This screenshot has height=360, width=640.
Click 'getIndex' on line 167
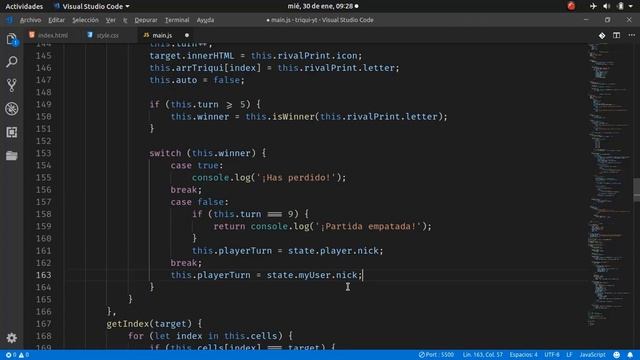click(127, 324)
